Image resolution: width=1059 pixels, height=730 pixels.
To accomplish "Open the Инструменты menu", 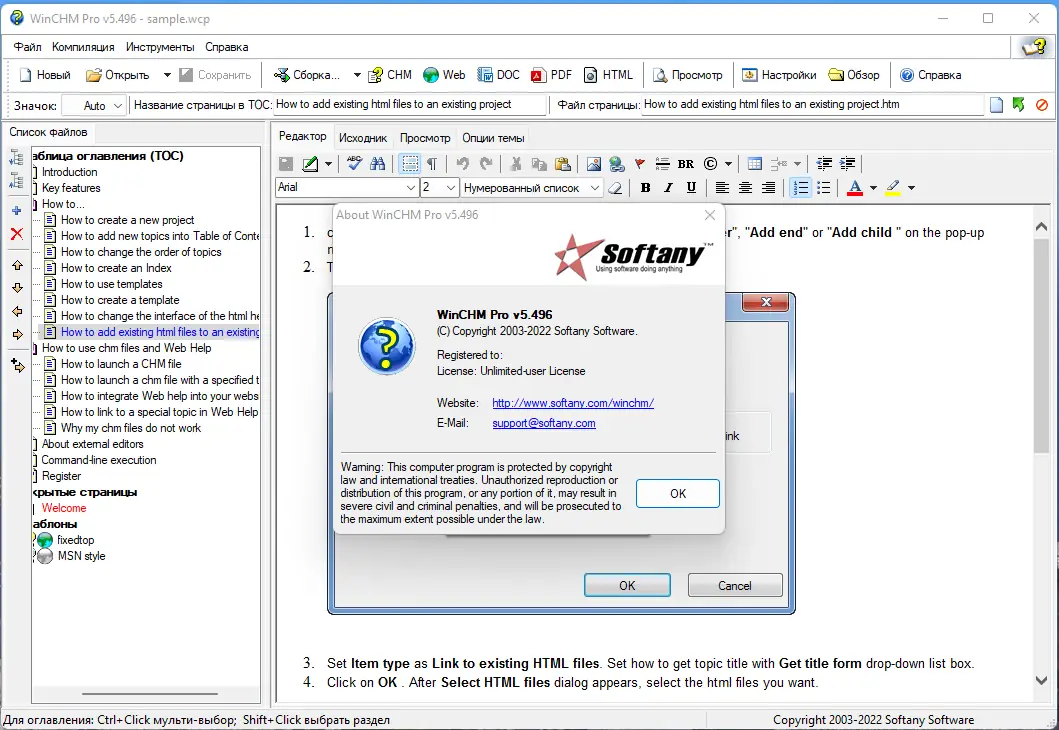I will [160, 47].
